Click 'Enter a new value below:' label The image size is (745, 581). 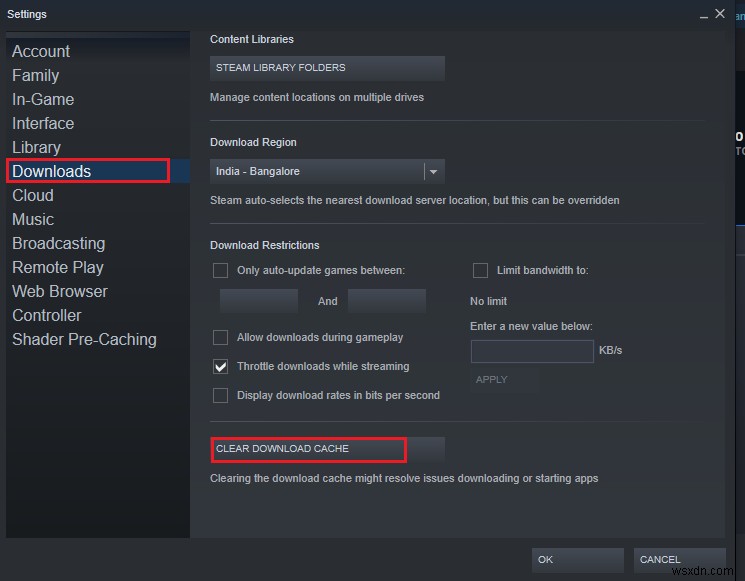531,326
